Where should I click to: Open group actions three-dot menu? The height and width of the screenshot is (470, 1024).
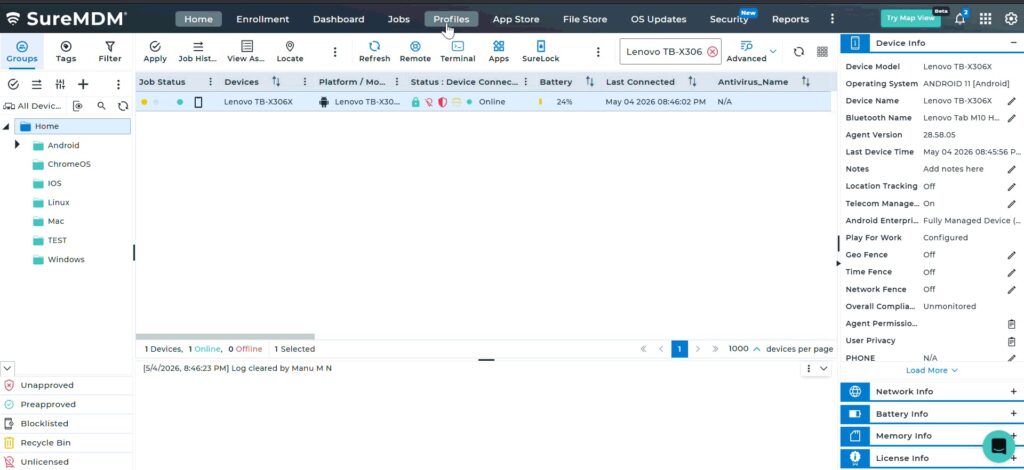[118, 84]
